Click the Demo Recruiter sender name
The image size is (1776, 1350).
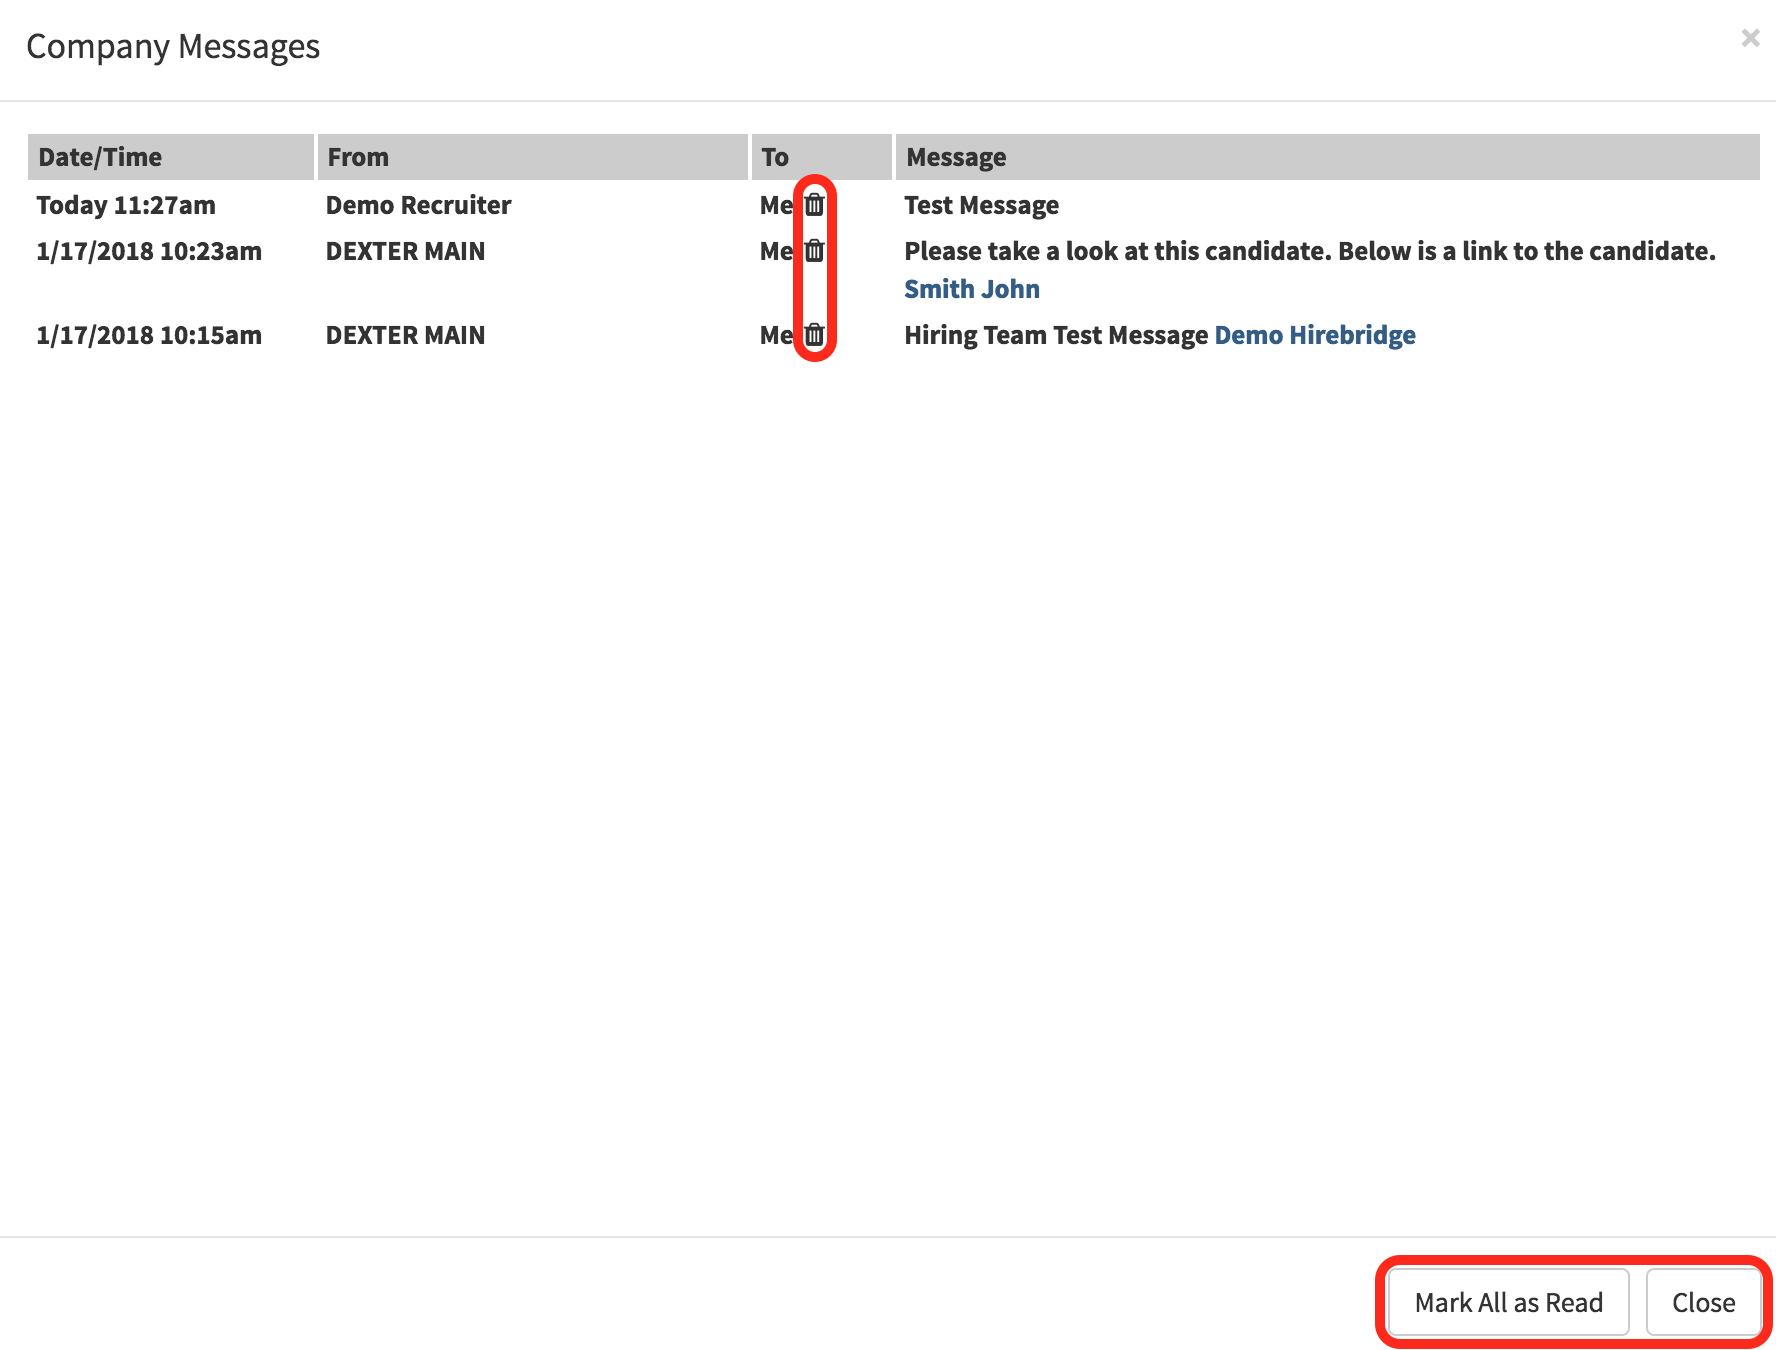(418, 205)
